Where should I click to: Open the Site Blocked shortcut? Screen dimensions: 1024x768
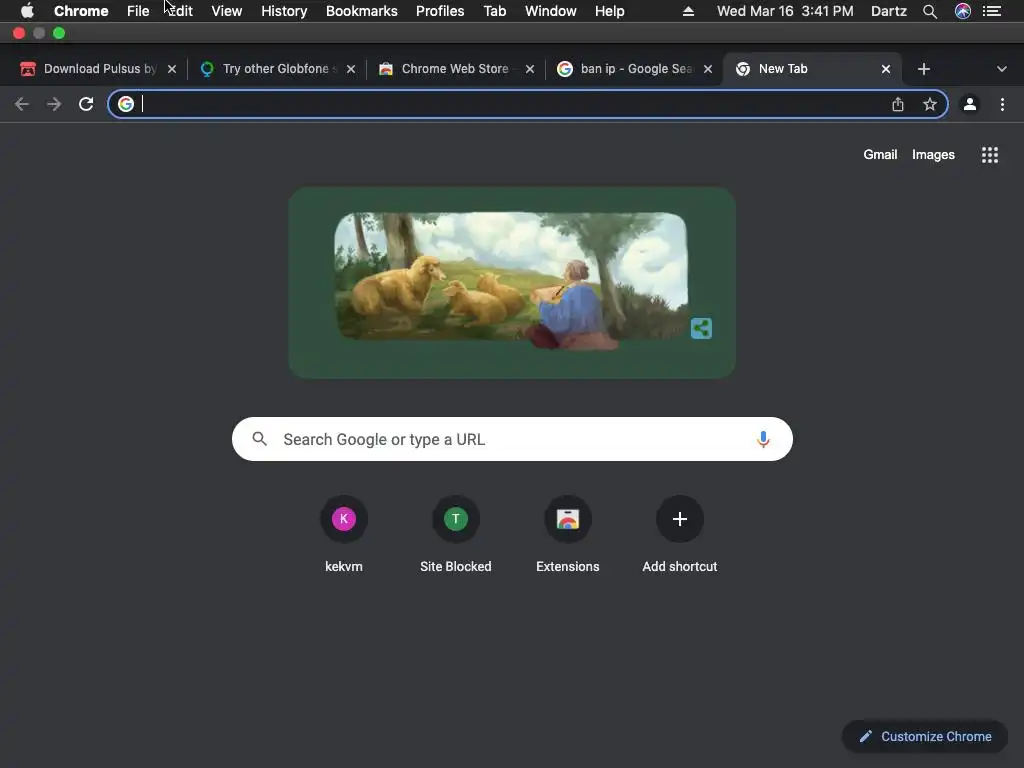[x=456, y=536]
